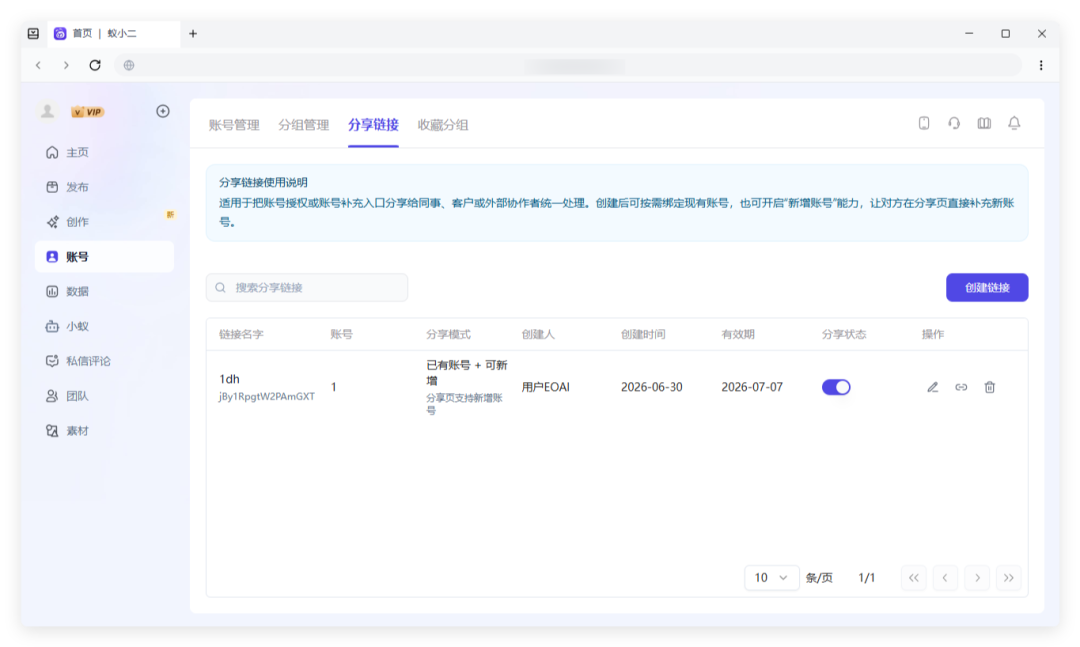Click the browser address bar
This screenshot has height=647, width=1080.
click(x=568, y=65)
